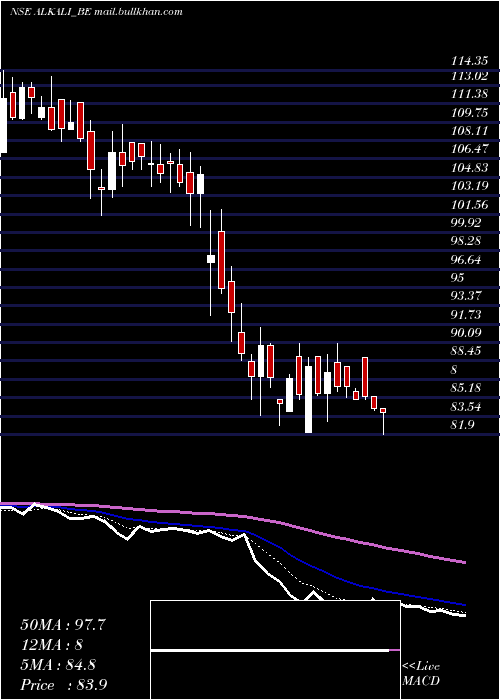Viewport: 500px width, 700px height.
Task: Click the 50MA : 97.7 readout
Action: click(63, 625)
